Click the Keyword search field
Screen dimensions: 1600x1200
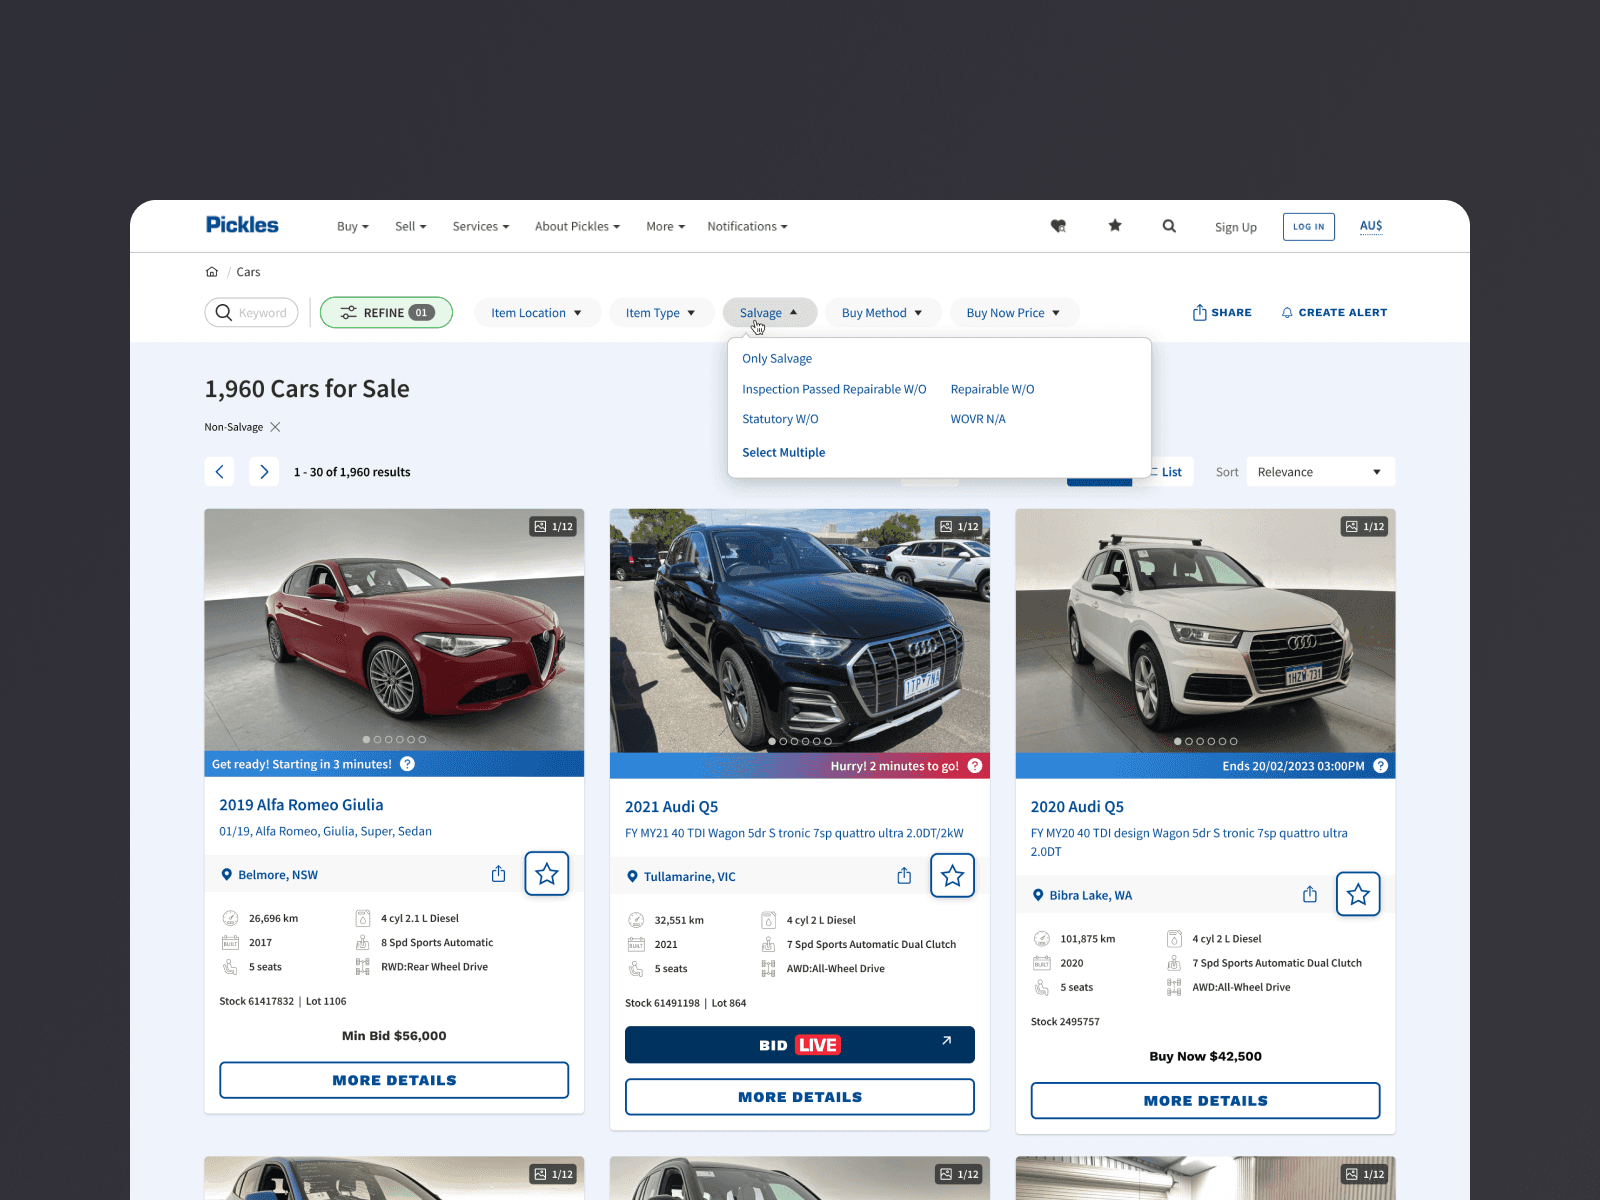[x=252, y=313]
